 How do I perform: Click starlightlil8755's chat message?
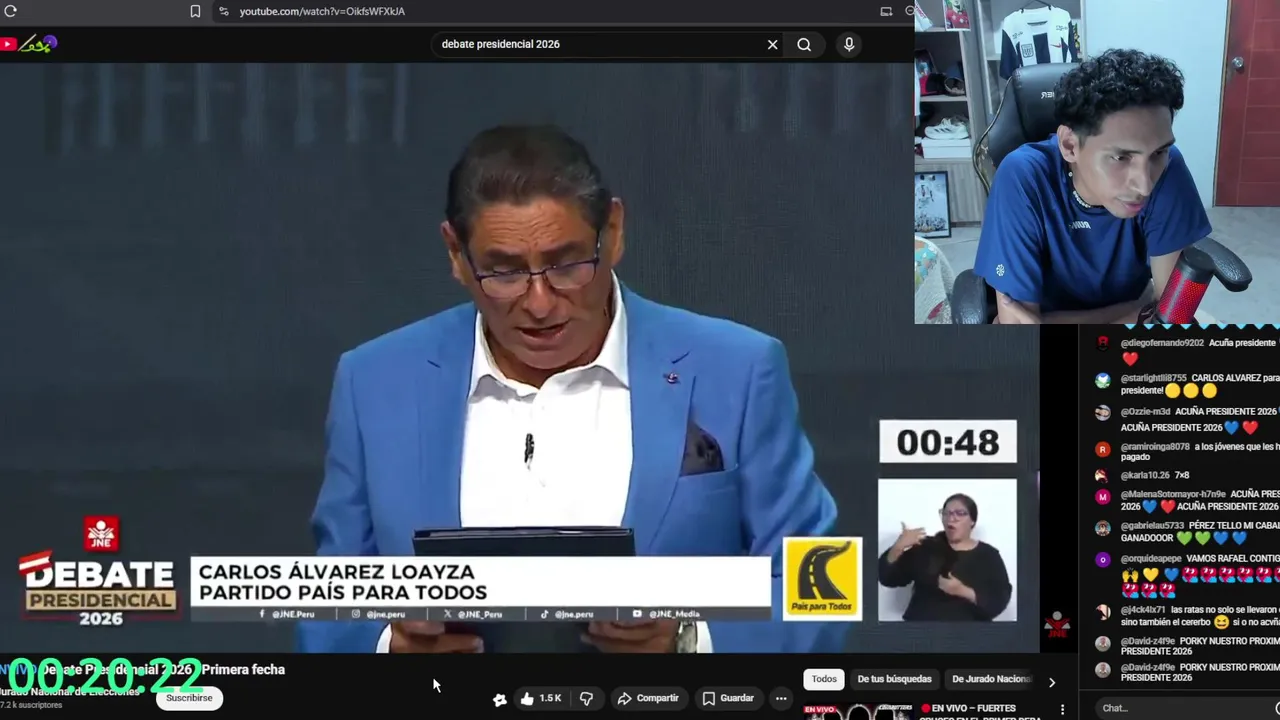[1199, 384]
